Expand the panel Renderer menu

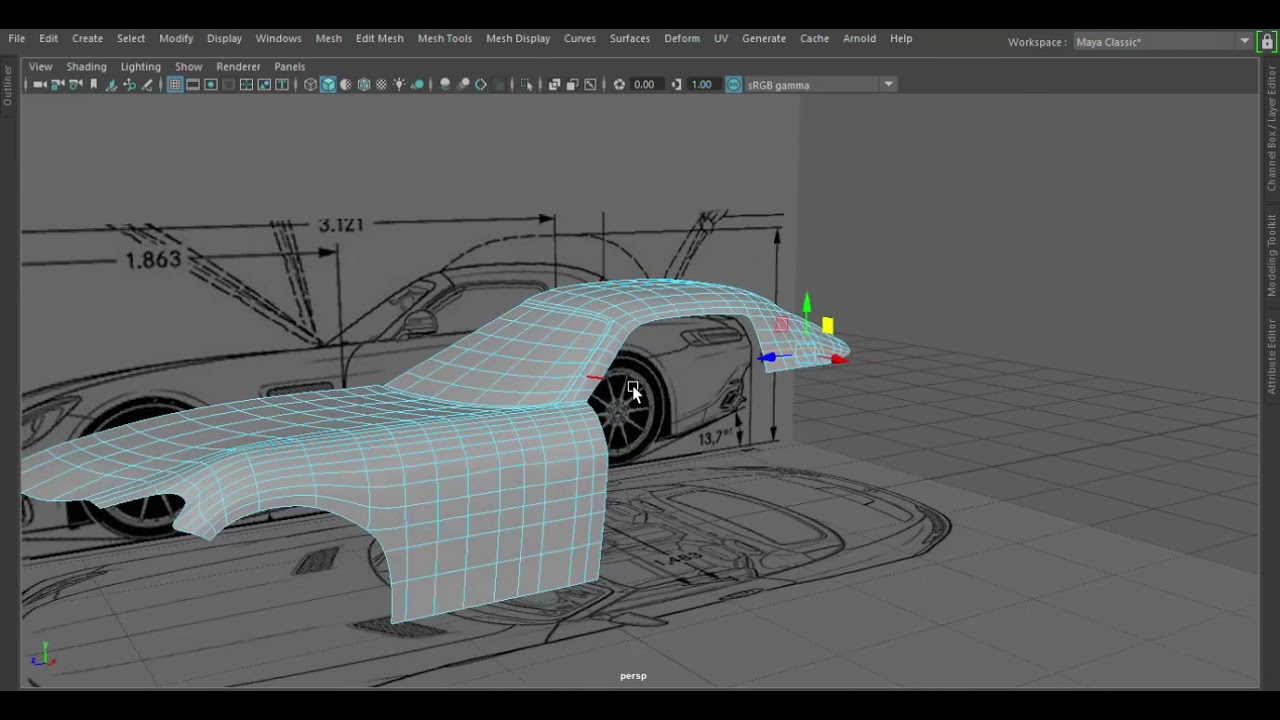pos(238,66)
